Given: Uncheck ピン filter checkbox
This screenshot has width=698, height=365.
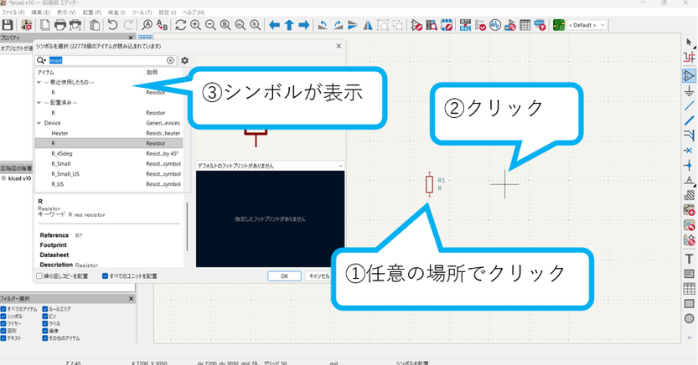Looking at the screenshot, I should (45, 316).
